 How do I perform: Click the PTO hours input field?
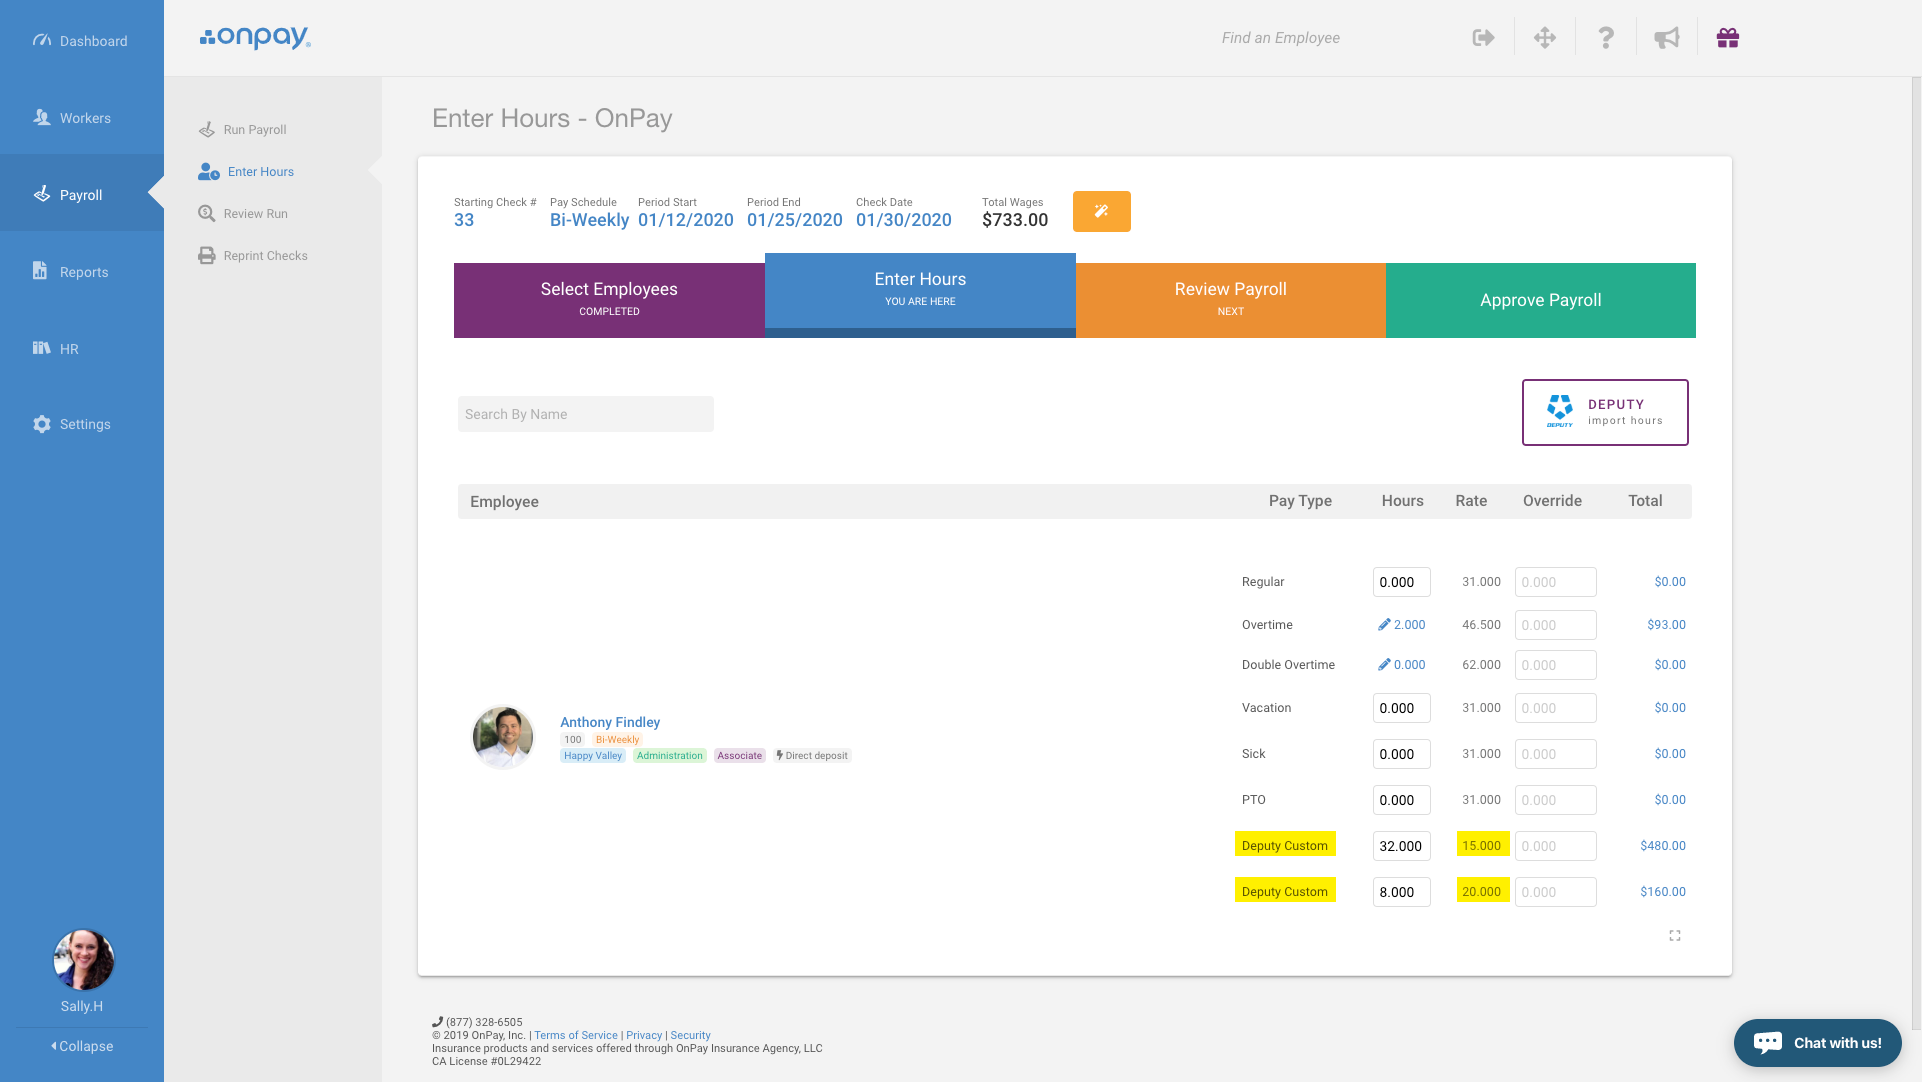(x=1402, y=800)
